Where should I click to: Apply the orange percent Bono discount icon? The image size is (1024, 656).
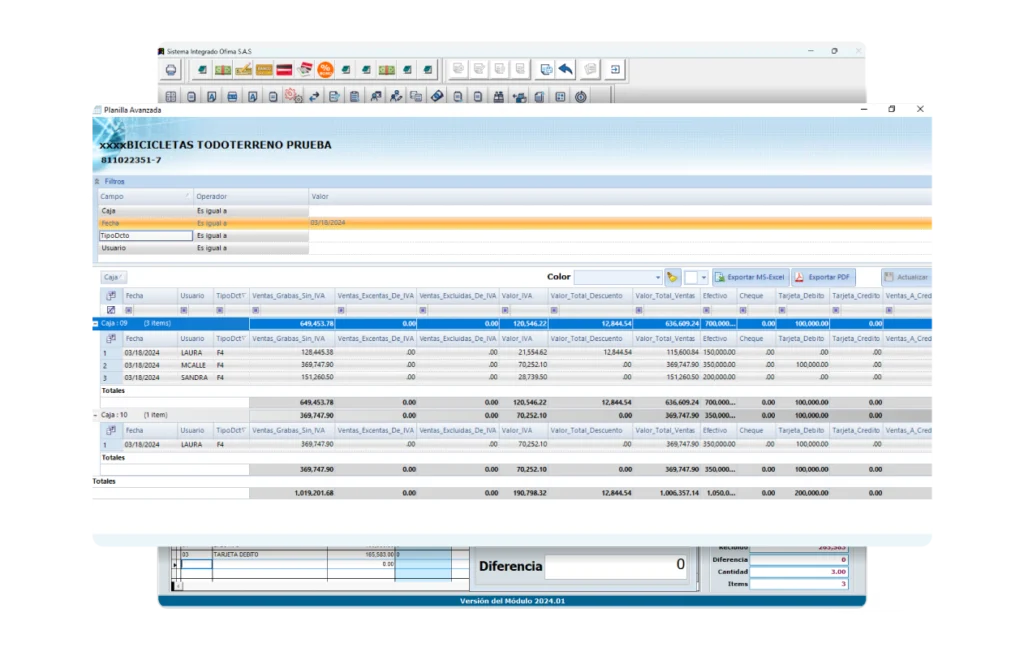click(325, 70)
